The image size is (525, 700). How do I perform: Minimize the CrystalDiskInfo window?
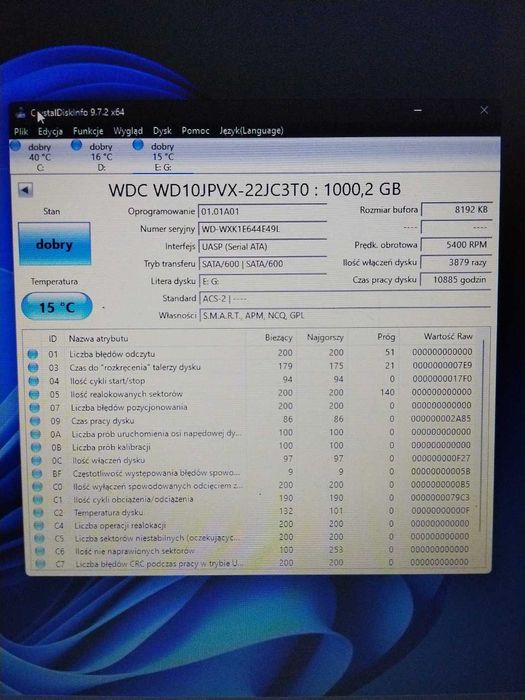(x=418, y=110)
